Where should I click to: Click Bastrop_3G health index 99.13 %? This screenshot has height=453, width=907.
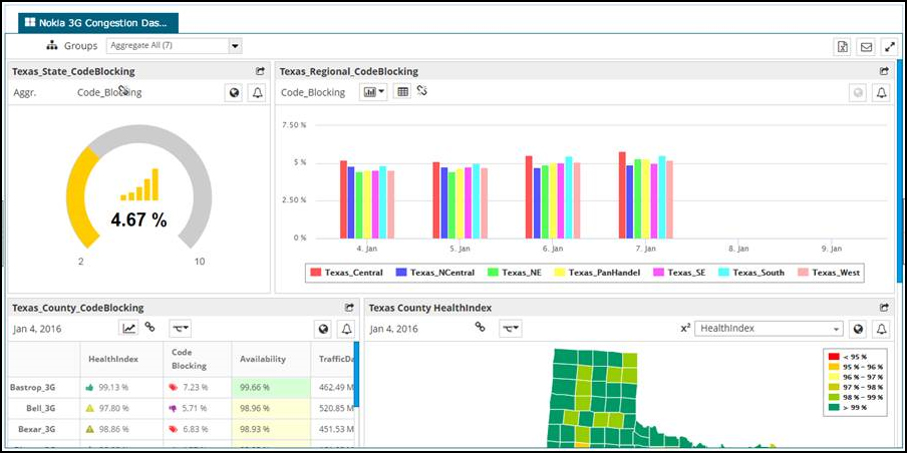click(x=121, y=387)
